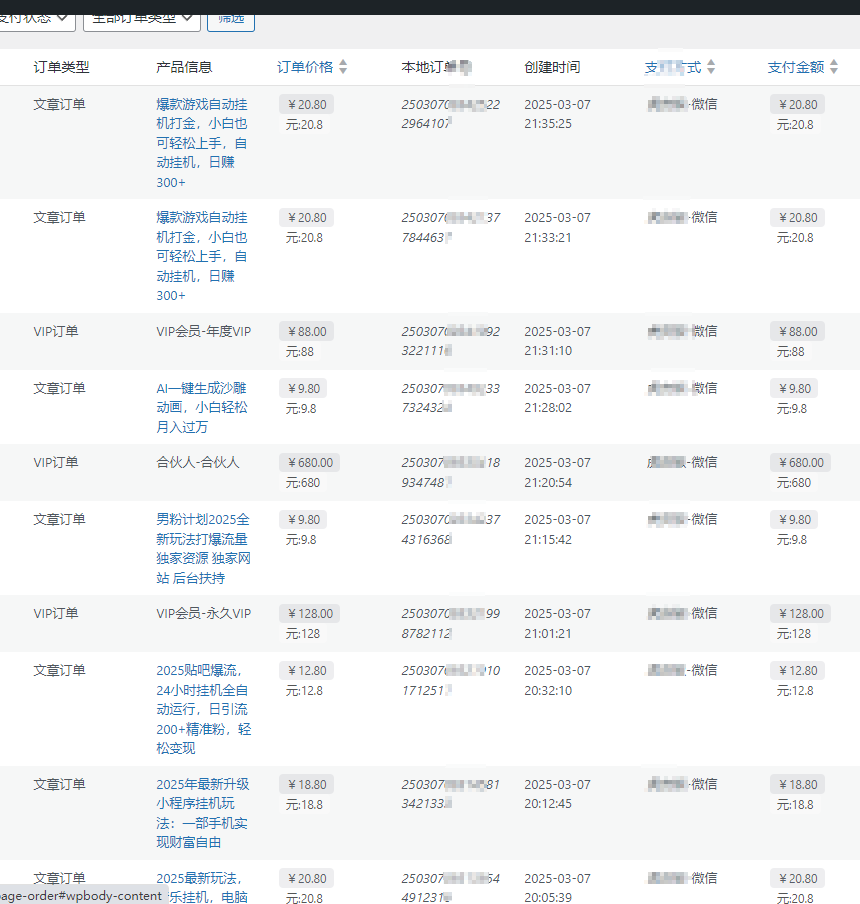Click the ¥128.00 badge under 订单价格
The image size is (860, 904).
(x=310, y=613)
